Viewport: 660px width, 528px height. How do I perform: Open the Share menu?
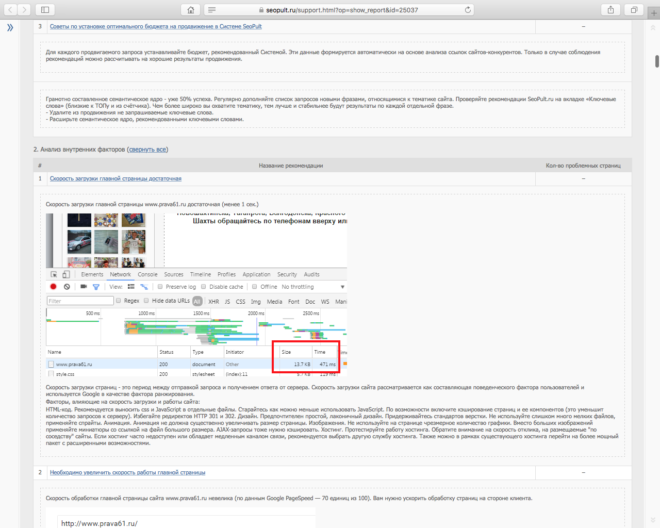click(x=610, y=9)
